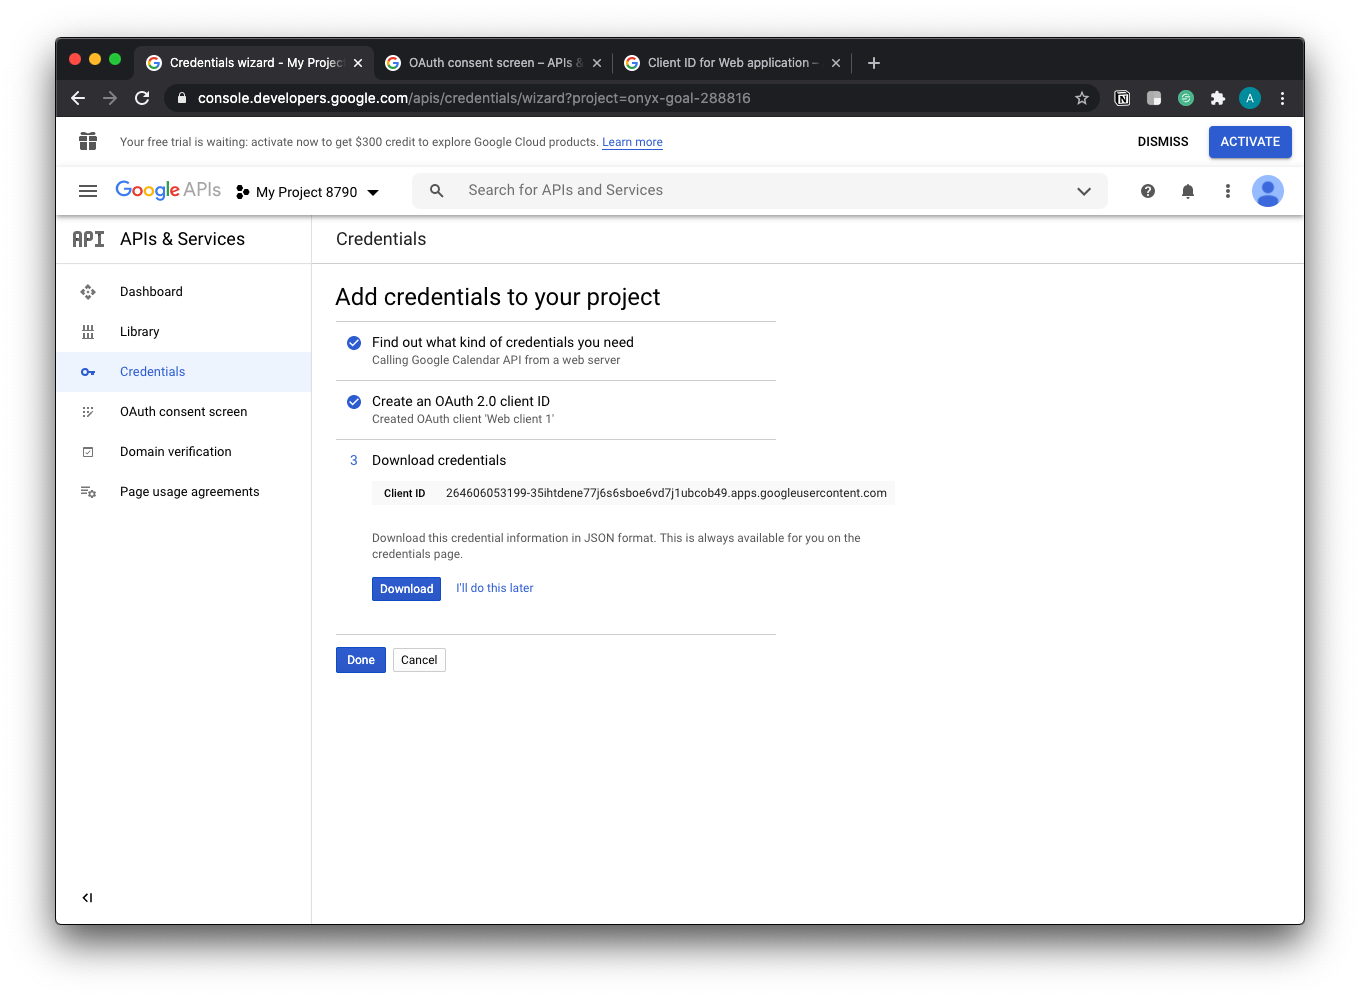Expand the search bar dropdown arrow
The width and height of the screenshot is (1360, 998).
(1084, 191)
